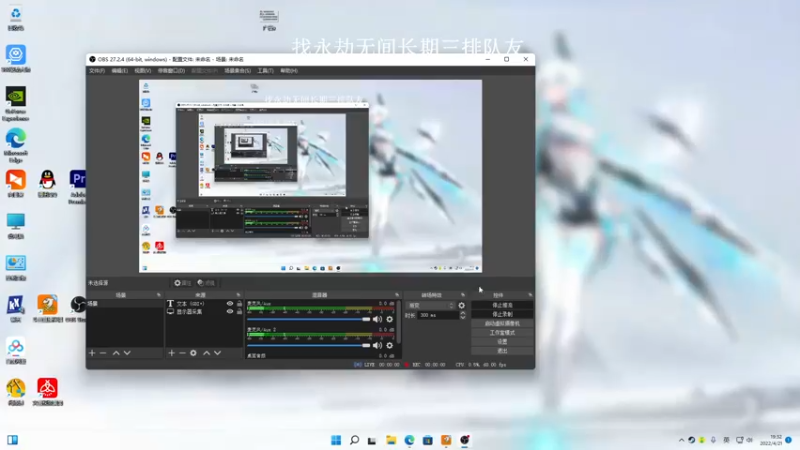Remove the selected source with minus icon
Screen dimensions: 800x450
(x=182, y=353)
